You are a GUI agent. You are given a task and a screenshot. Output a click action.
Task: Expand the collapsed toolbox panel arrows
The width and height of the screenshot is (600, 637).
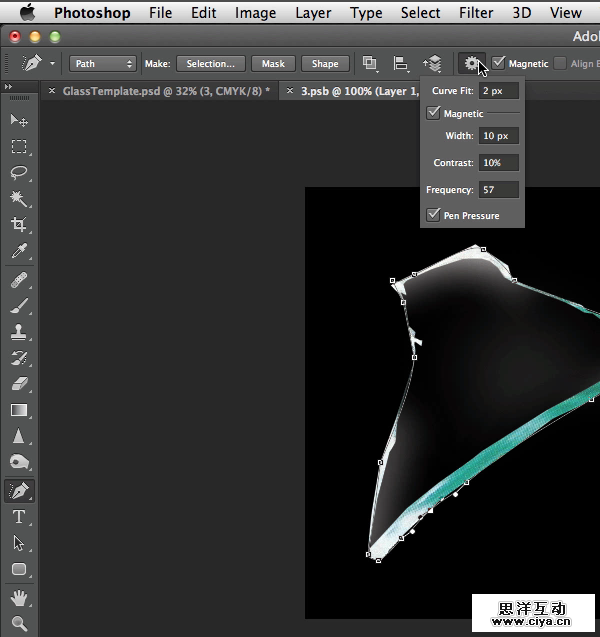point(9,86)
